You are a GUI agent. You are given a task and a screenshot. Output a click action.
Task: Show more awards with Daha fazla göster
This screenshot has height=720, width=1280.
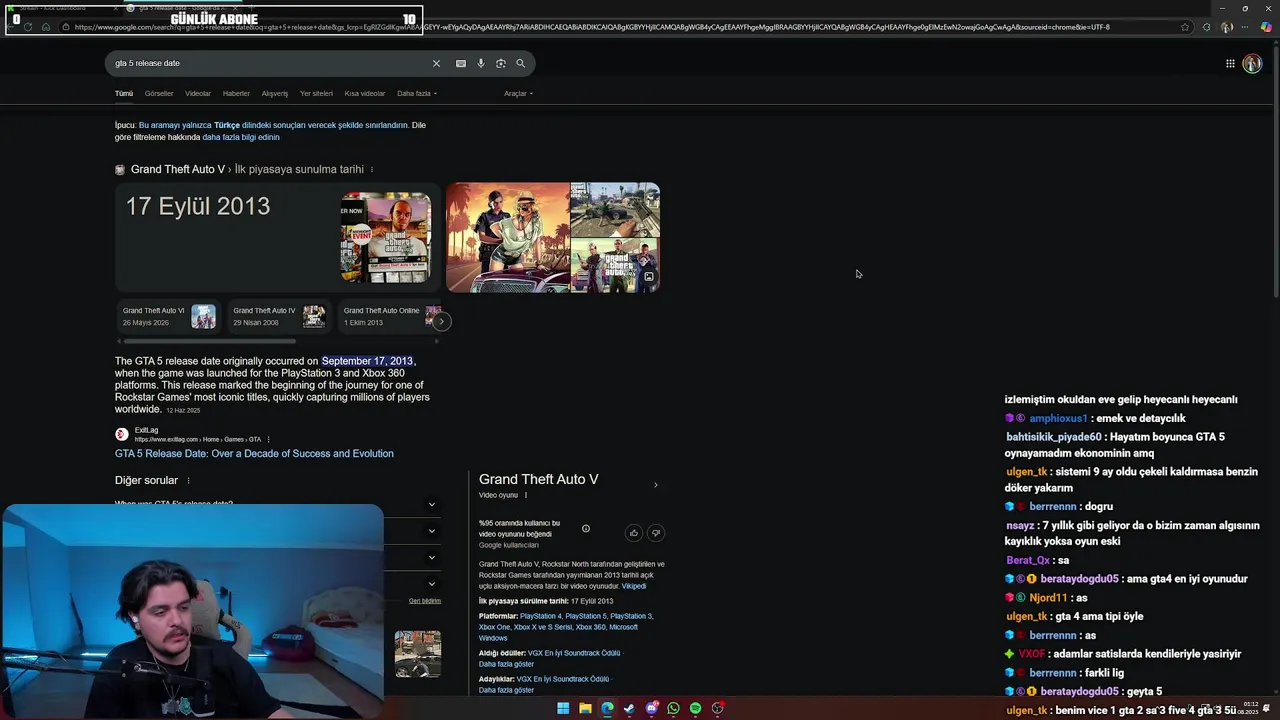(x=506, y=664)
